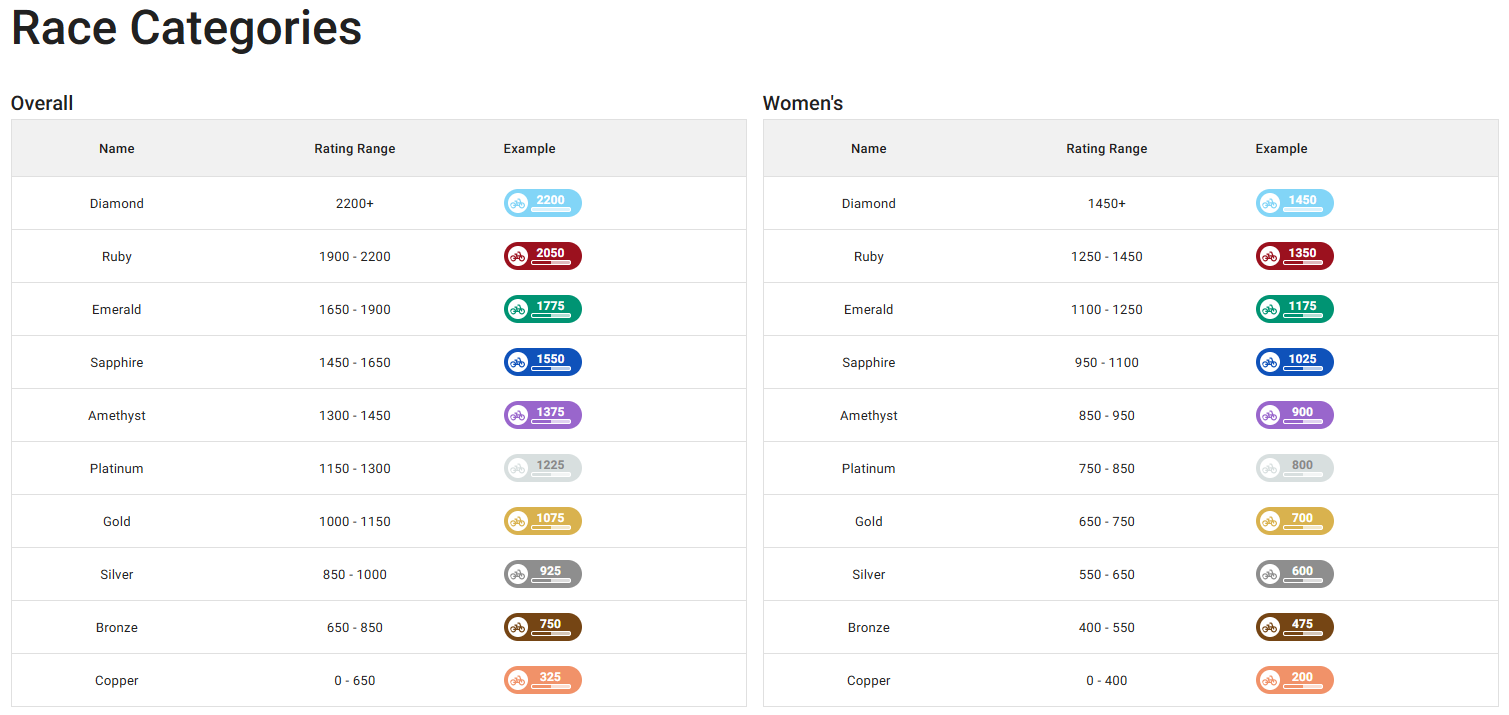Click the Women's Diamond 1450 badge

tap(1294, 203)
